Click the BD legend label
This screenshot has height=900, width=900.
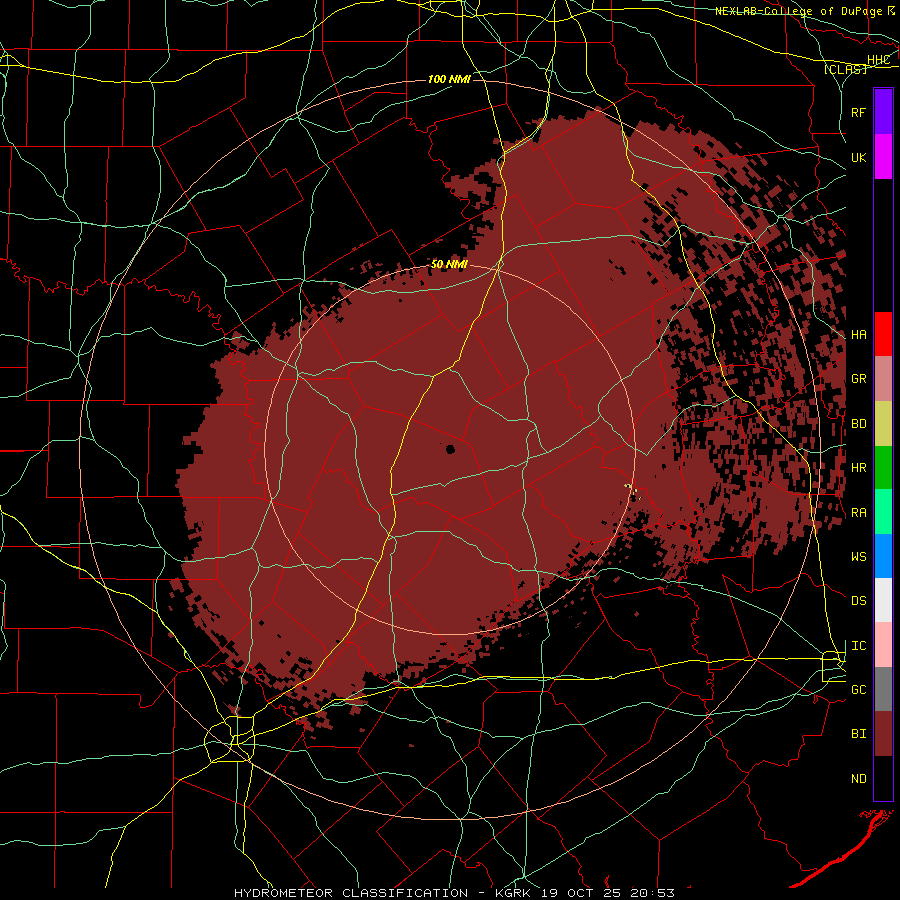(x=858, y=424)
